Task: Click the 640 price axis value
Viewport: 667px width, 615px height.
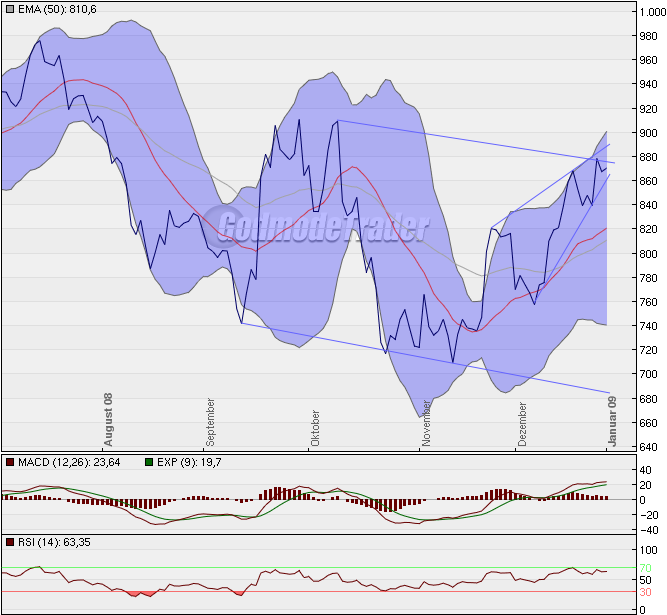Action: (x=649, y=447)
